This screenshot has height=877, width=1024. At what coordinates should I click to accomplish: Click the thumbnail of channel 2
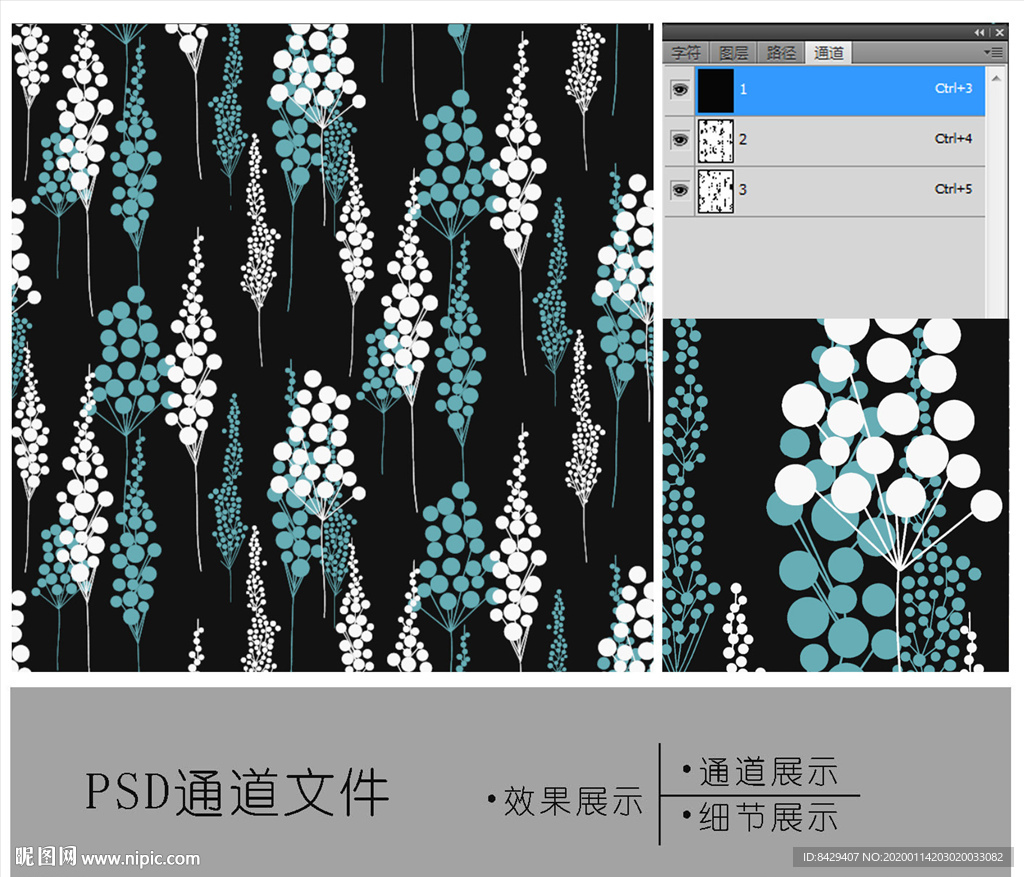[716, 140]
